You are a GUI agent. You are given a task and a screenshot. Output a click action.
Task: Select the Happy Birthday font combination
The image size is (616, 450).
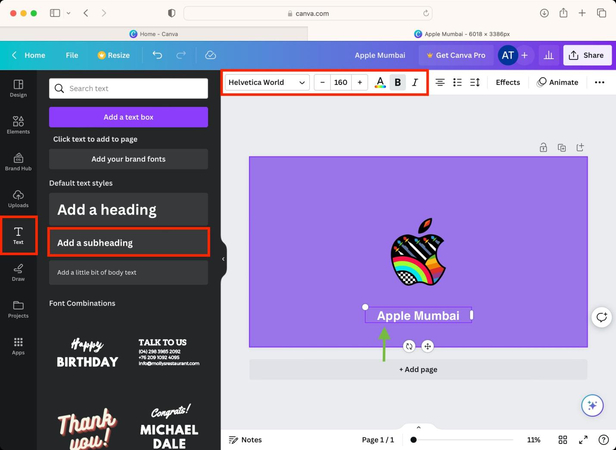pos(87,353)
